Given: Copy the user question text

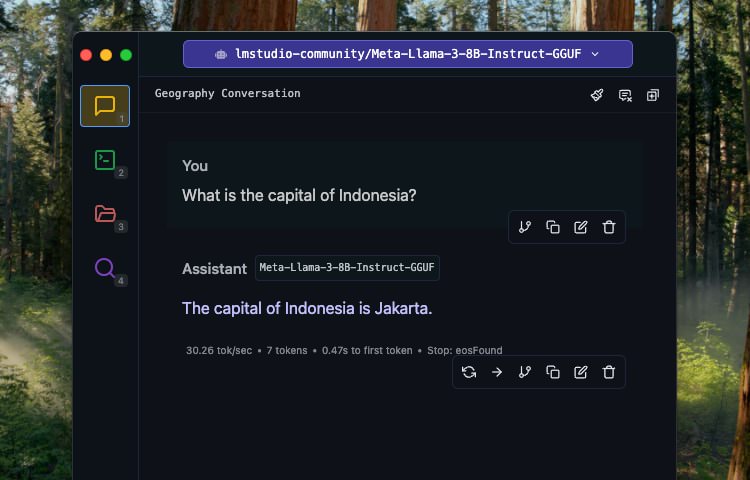Looking at the screenshot, I should 553,227.
